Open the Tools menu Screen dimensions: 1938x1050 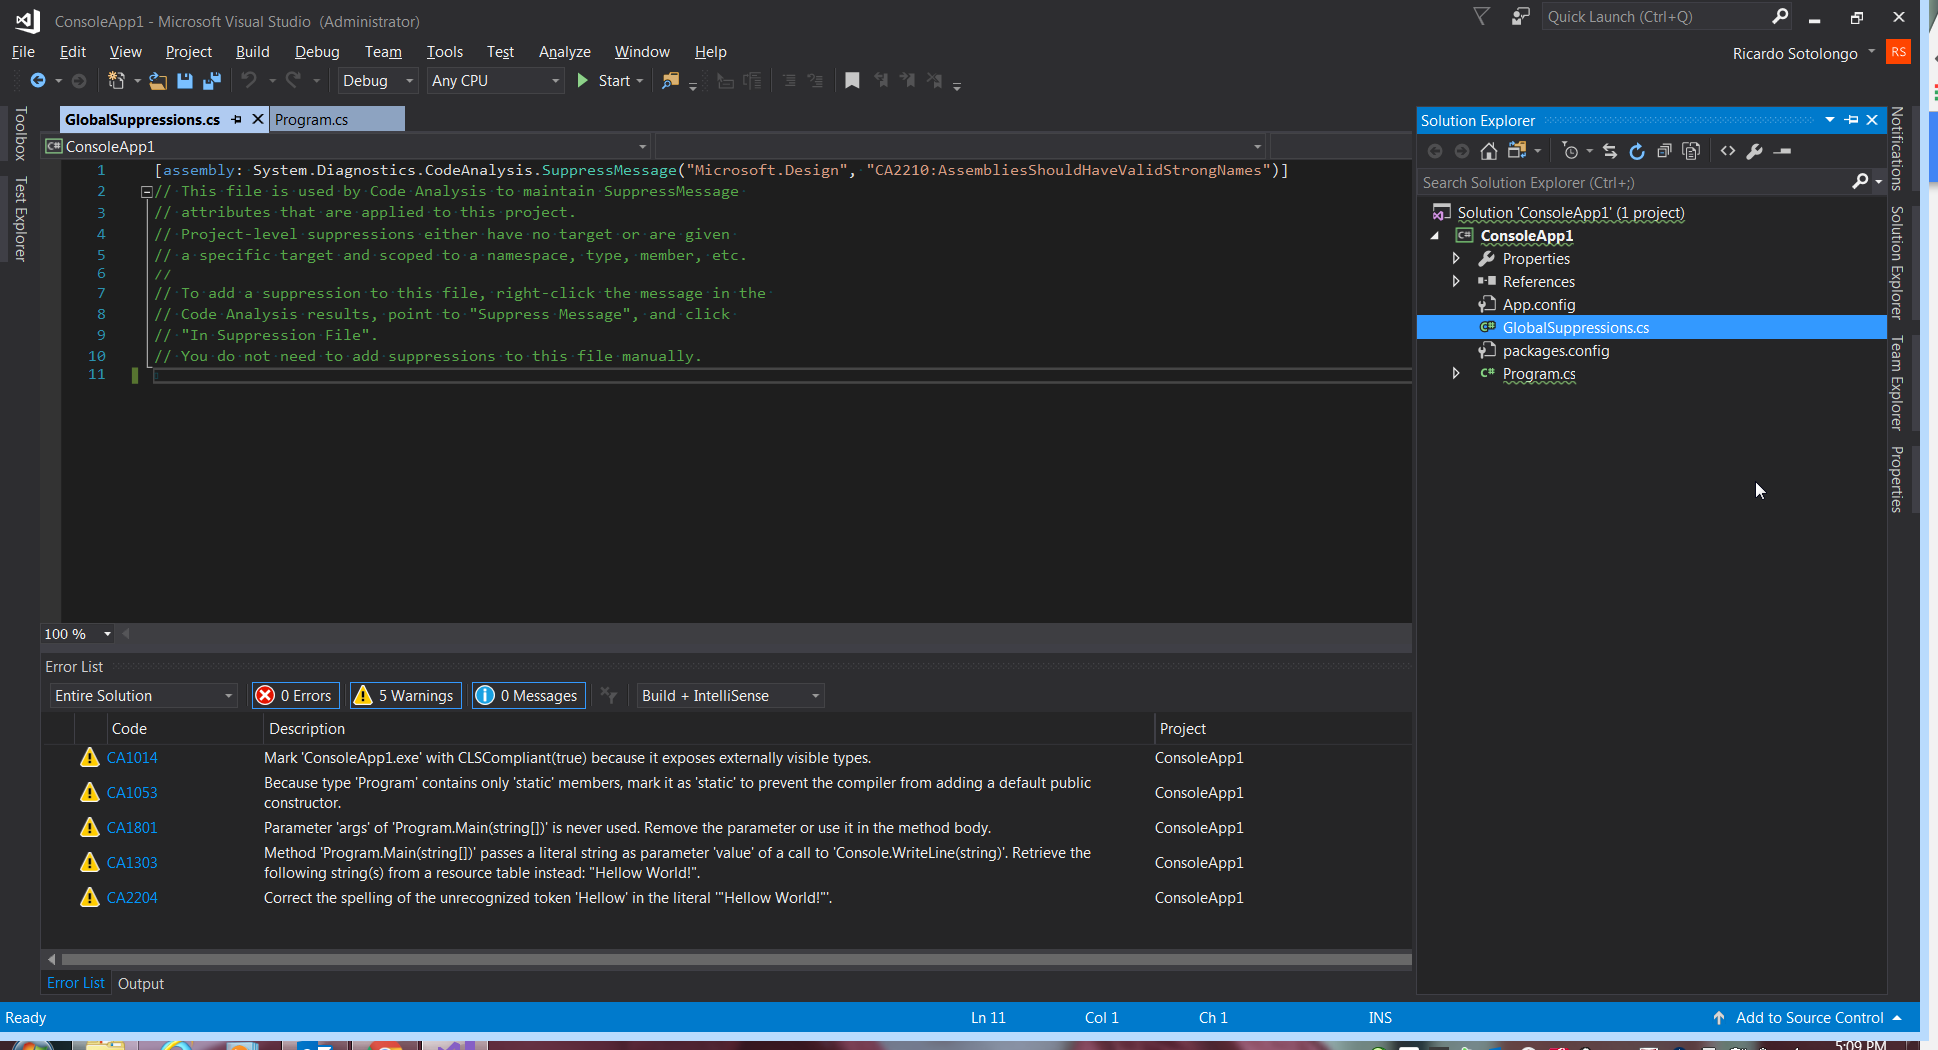pos(444,51)
